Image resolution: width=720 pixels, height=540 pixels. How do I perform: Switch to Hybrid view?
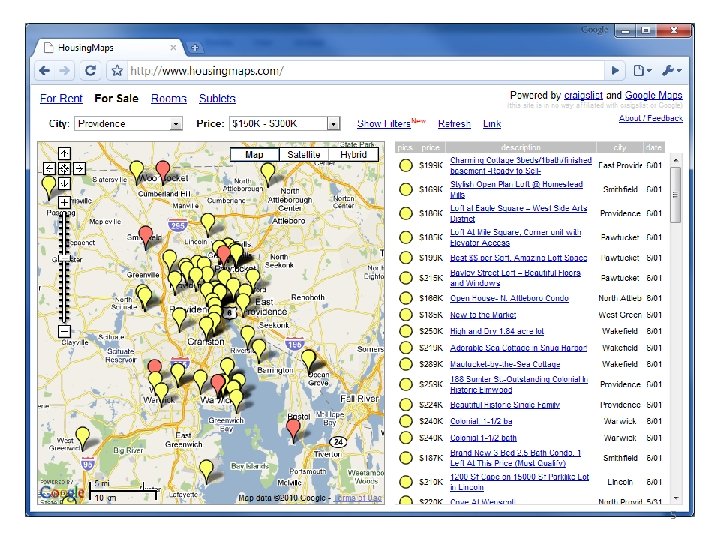coord(353,155)
